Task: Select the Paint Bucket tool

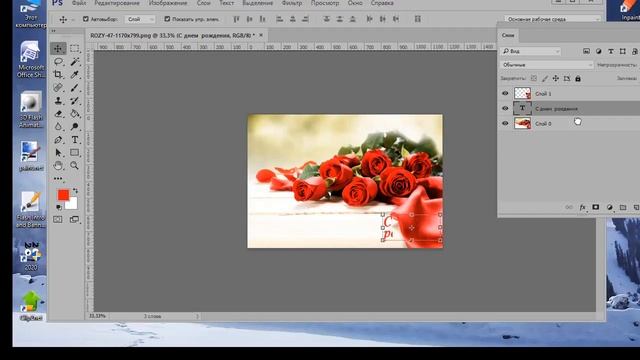Action: coord(74,113)
